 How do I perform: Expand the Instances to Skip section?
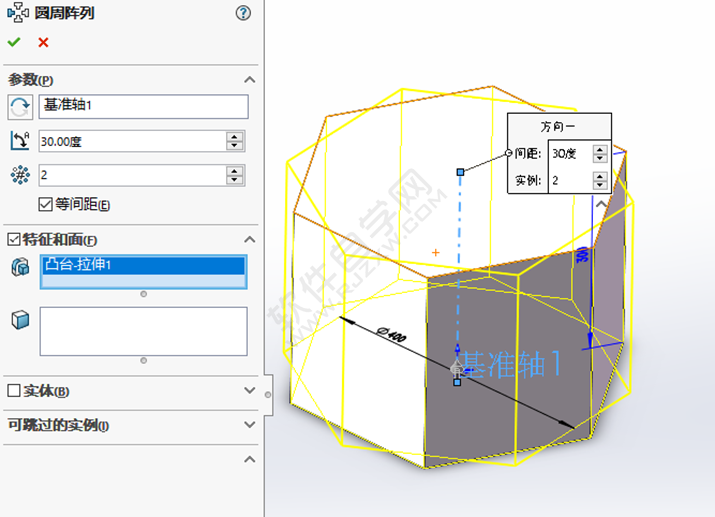click(x=249, y=424)
